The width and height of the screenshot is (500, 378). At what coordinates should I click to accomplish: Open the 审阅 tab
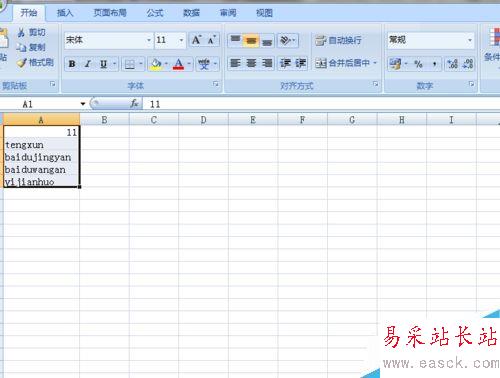click(x=228, y=13)
